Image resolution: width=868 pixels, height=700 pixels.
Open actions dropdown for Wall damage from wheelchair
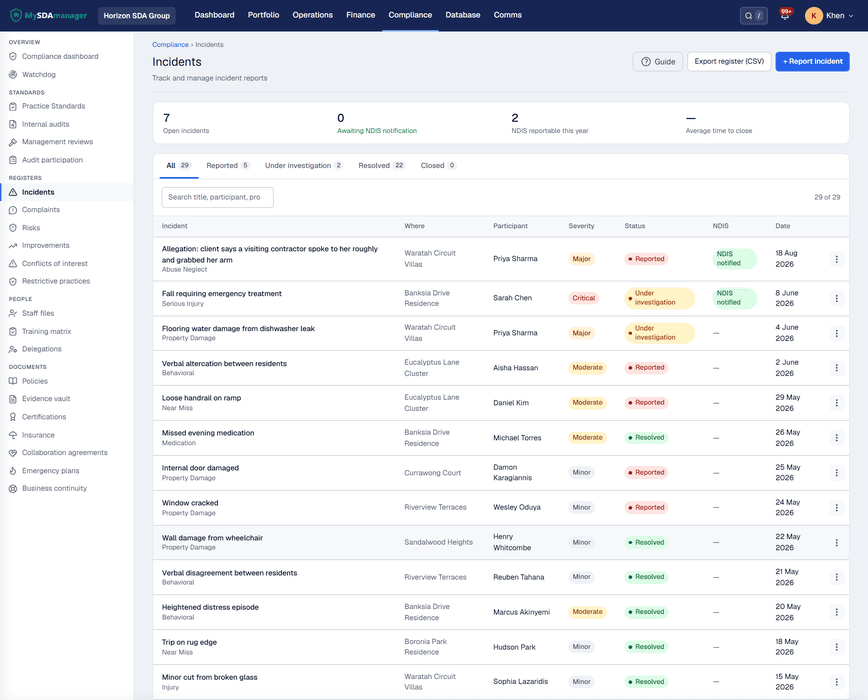(836, 542)
